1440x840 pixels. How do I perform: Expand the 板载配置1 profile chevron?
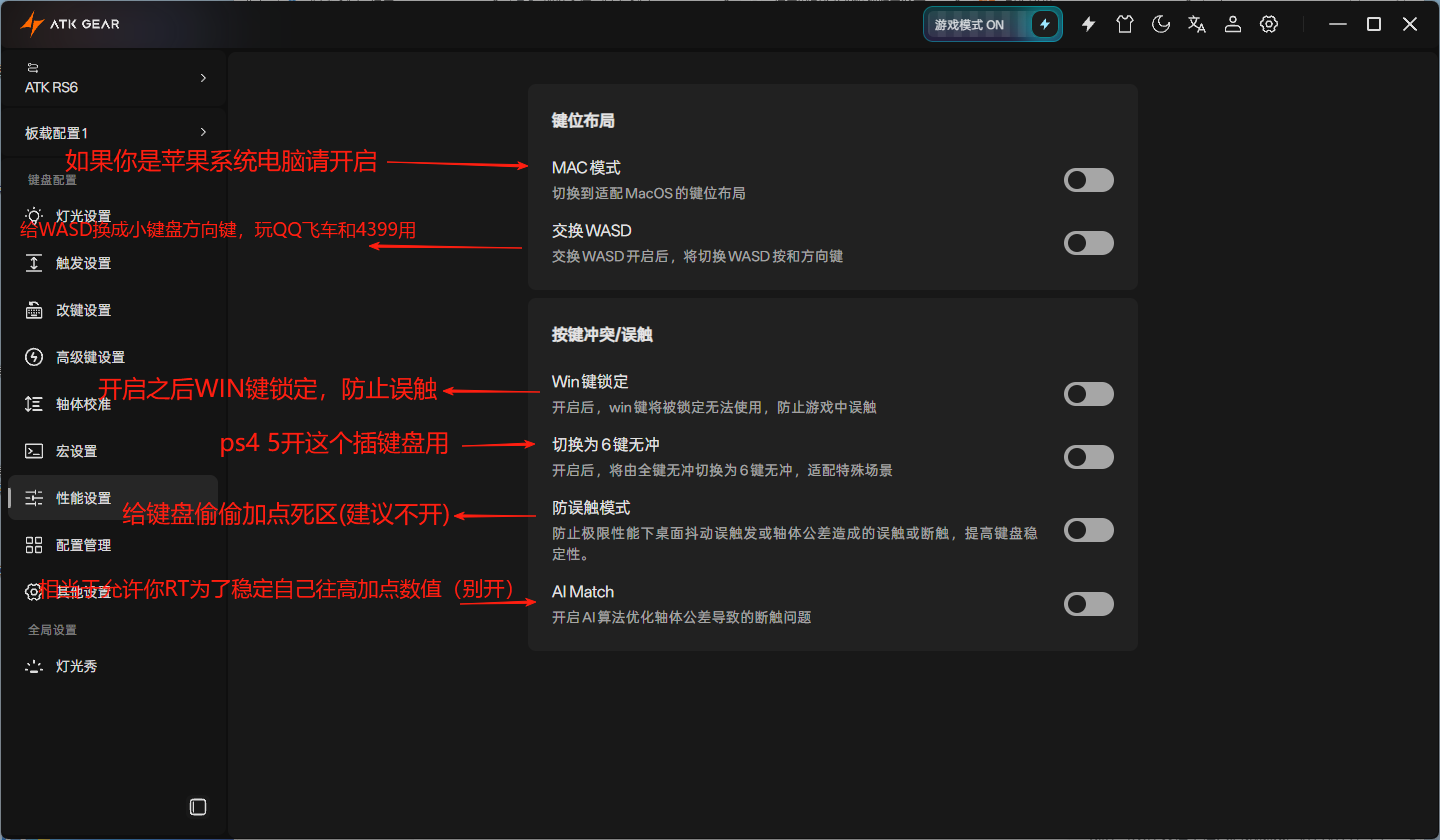click(x=203, y=132)
